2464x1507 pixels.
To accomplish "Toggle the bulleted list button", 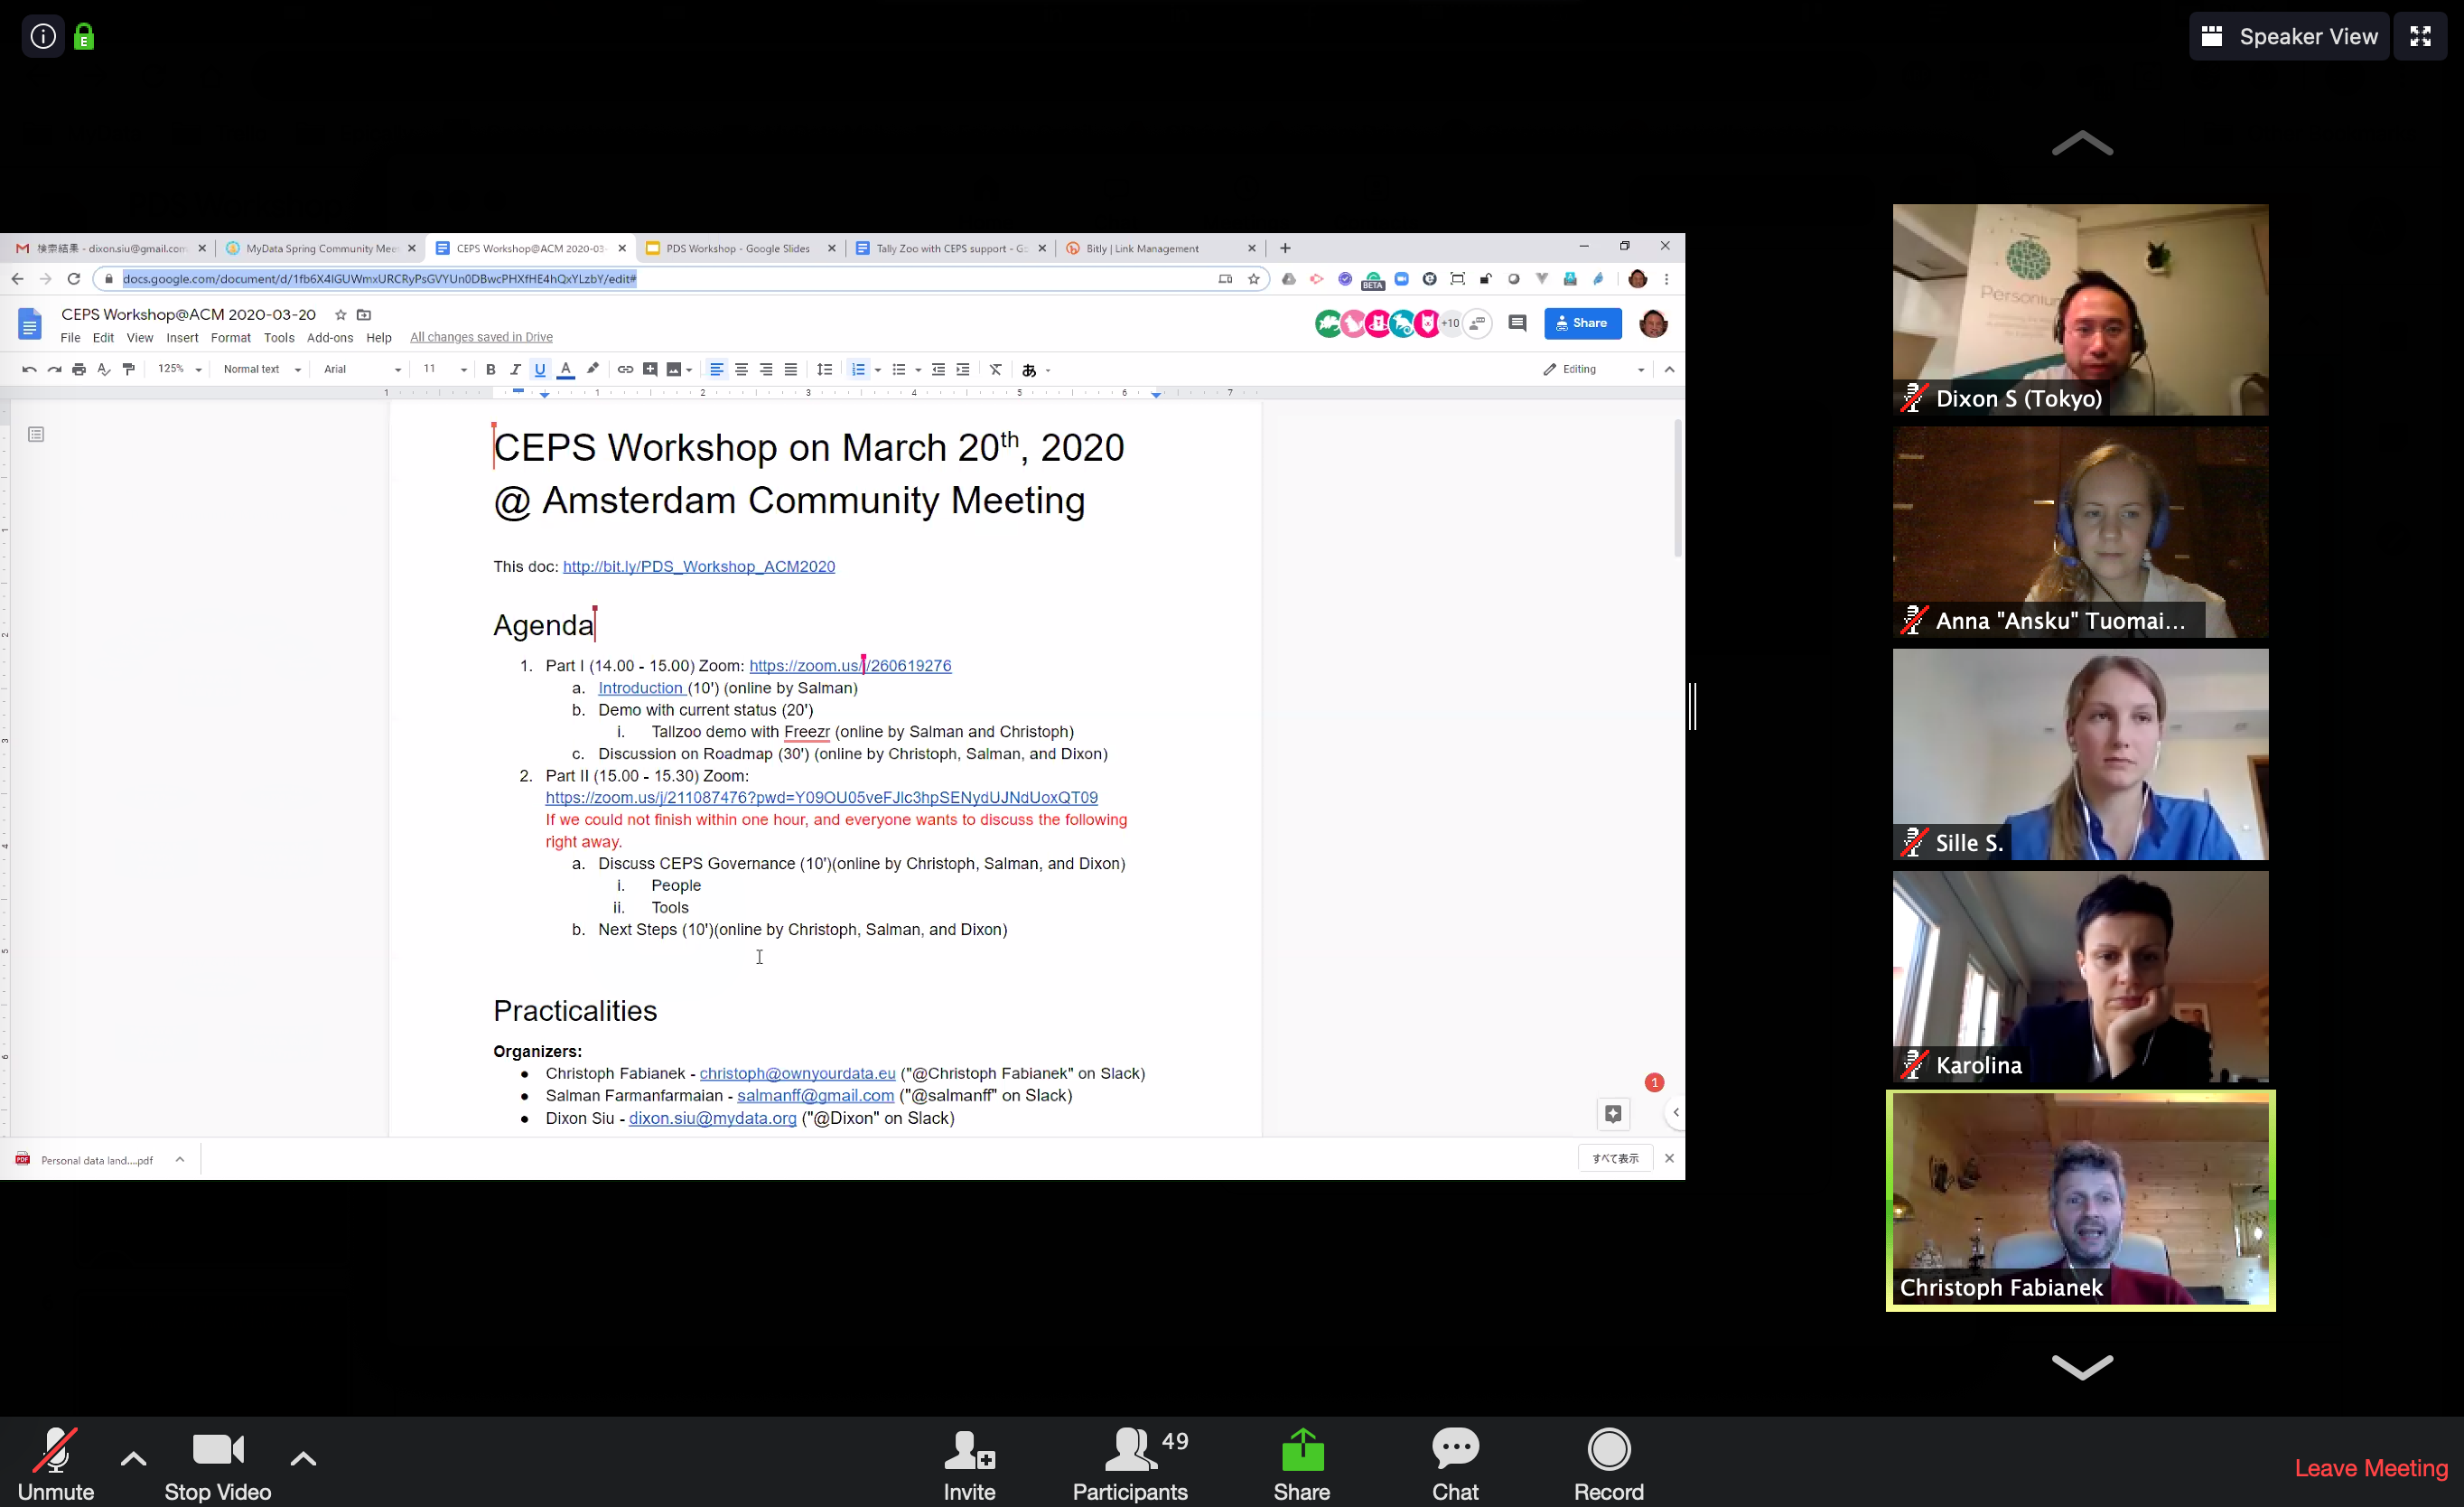I will 899,369.
